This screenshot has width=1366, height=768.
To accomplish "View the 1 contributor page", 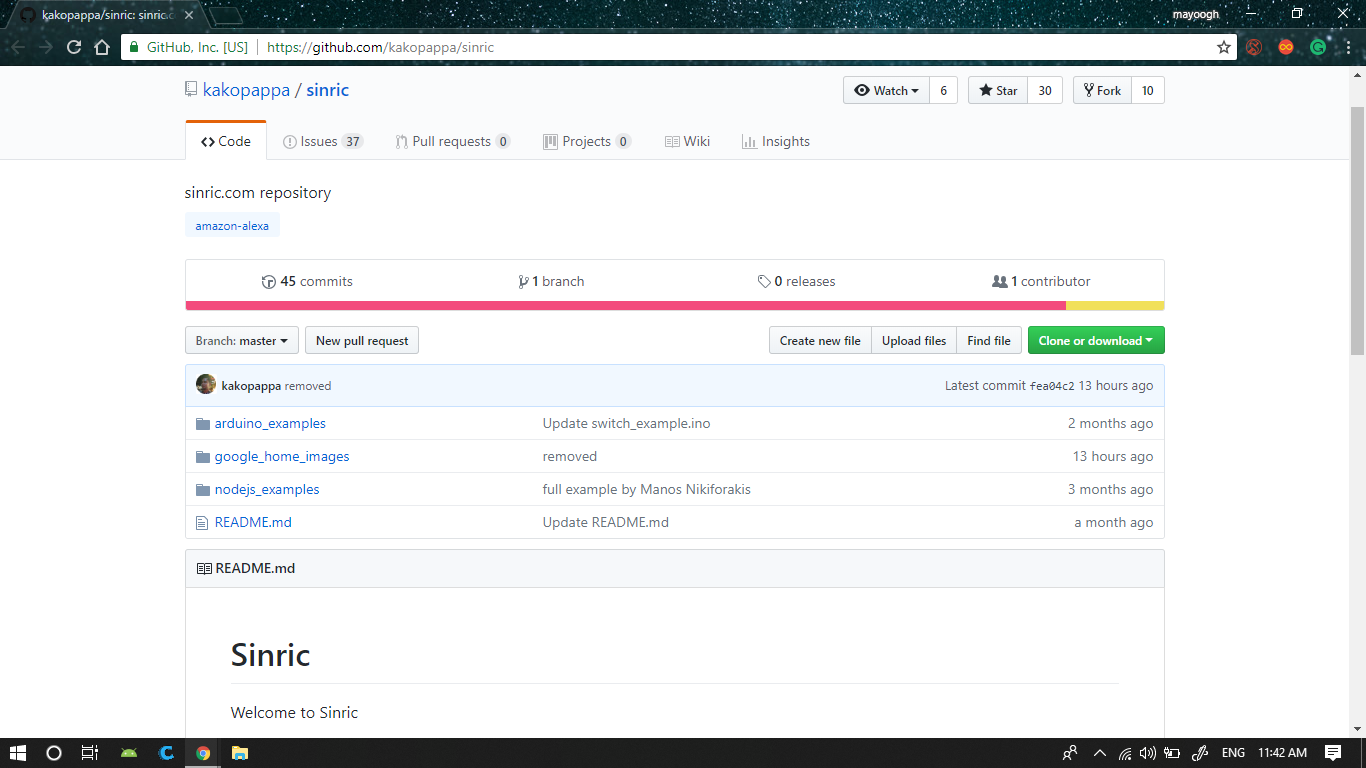I will coord(1041,282).
